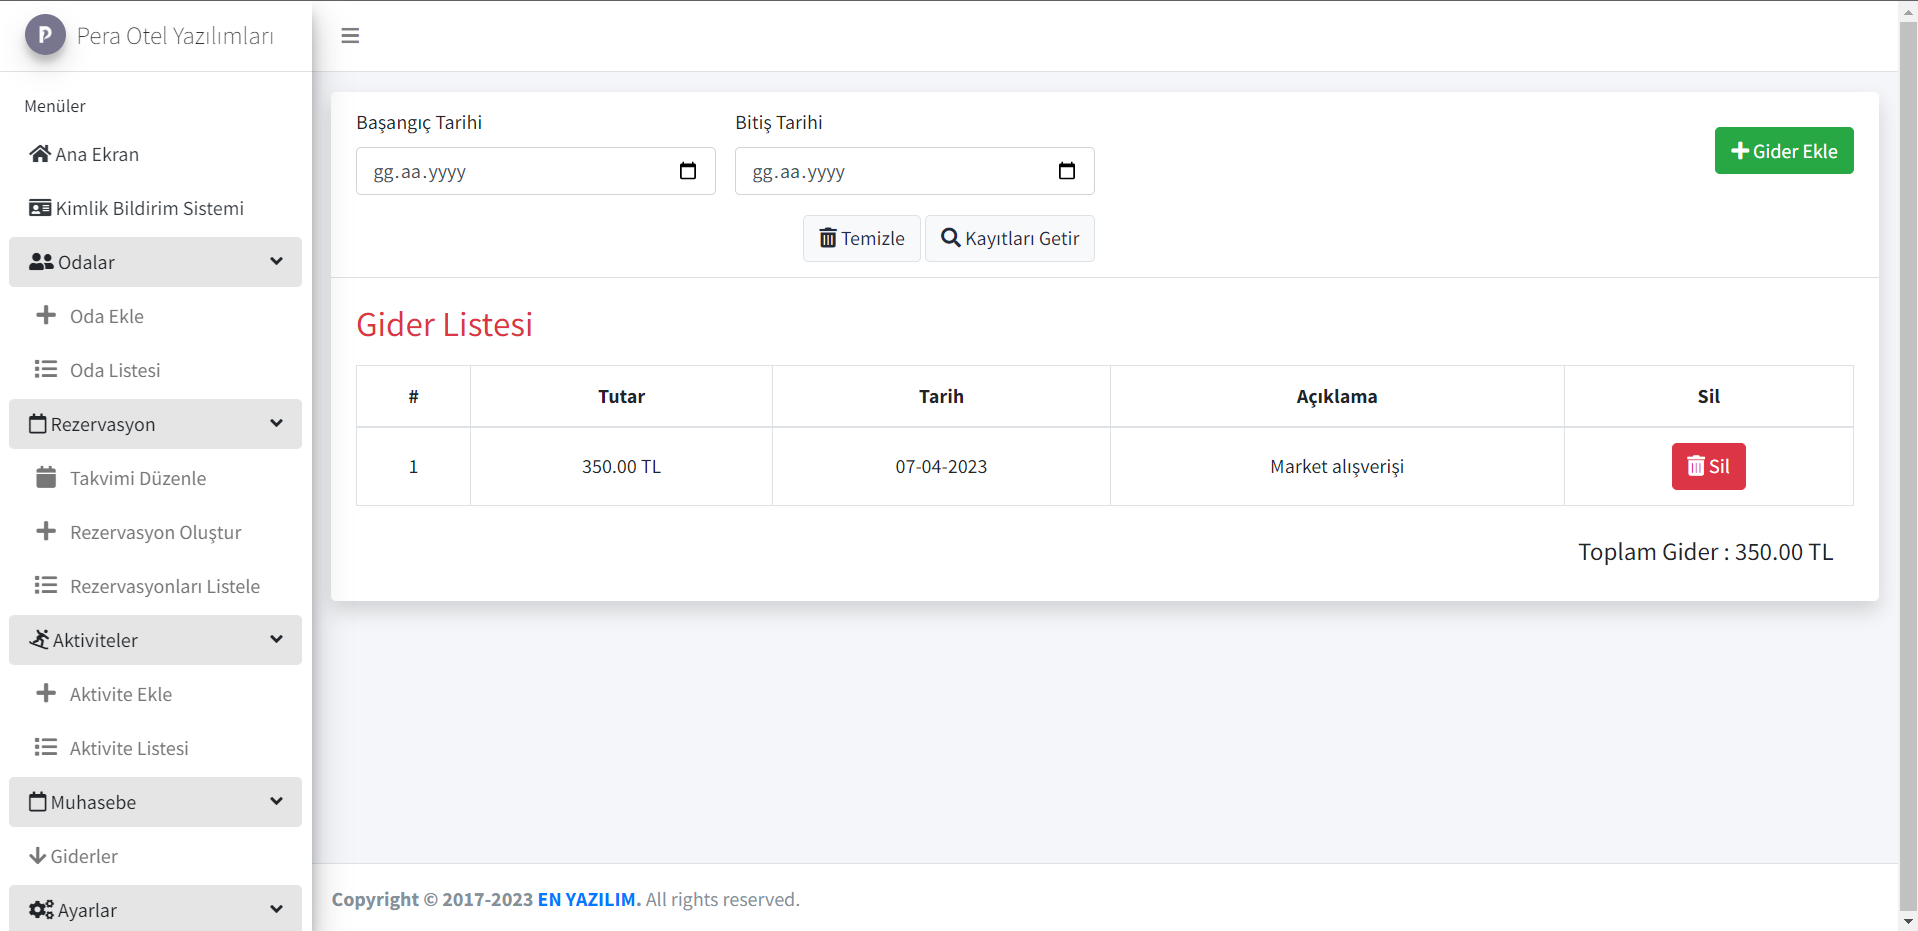The height and width of the screenshot is (931, 1918).
Task: Click the home icon beside Ana Ekran
Action: [40, 154]
